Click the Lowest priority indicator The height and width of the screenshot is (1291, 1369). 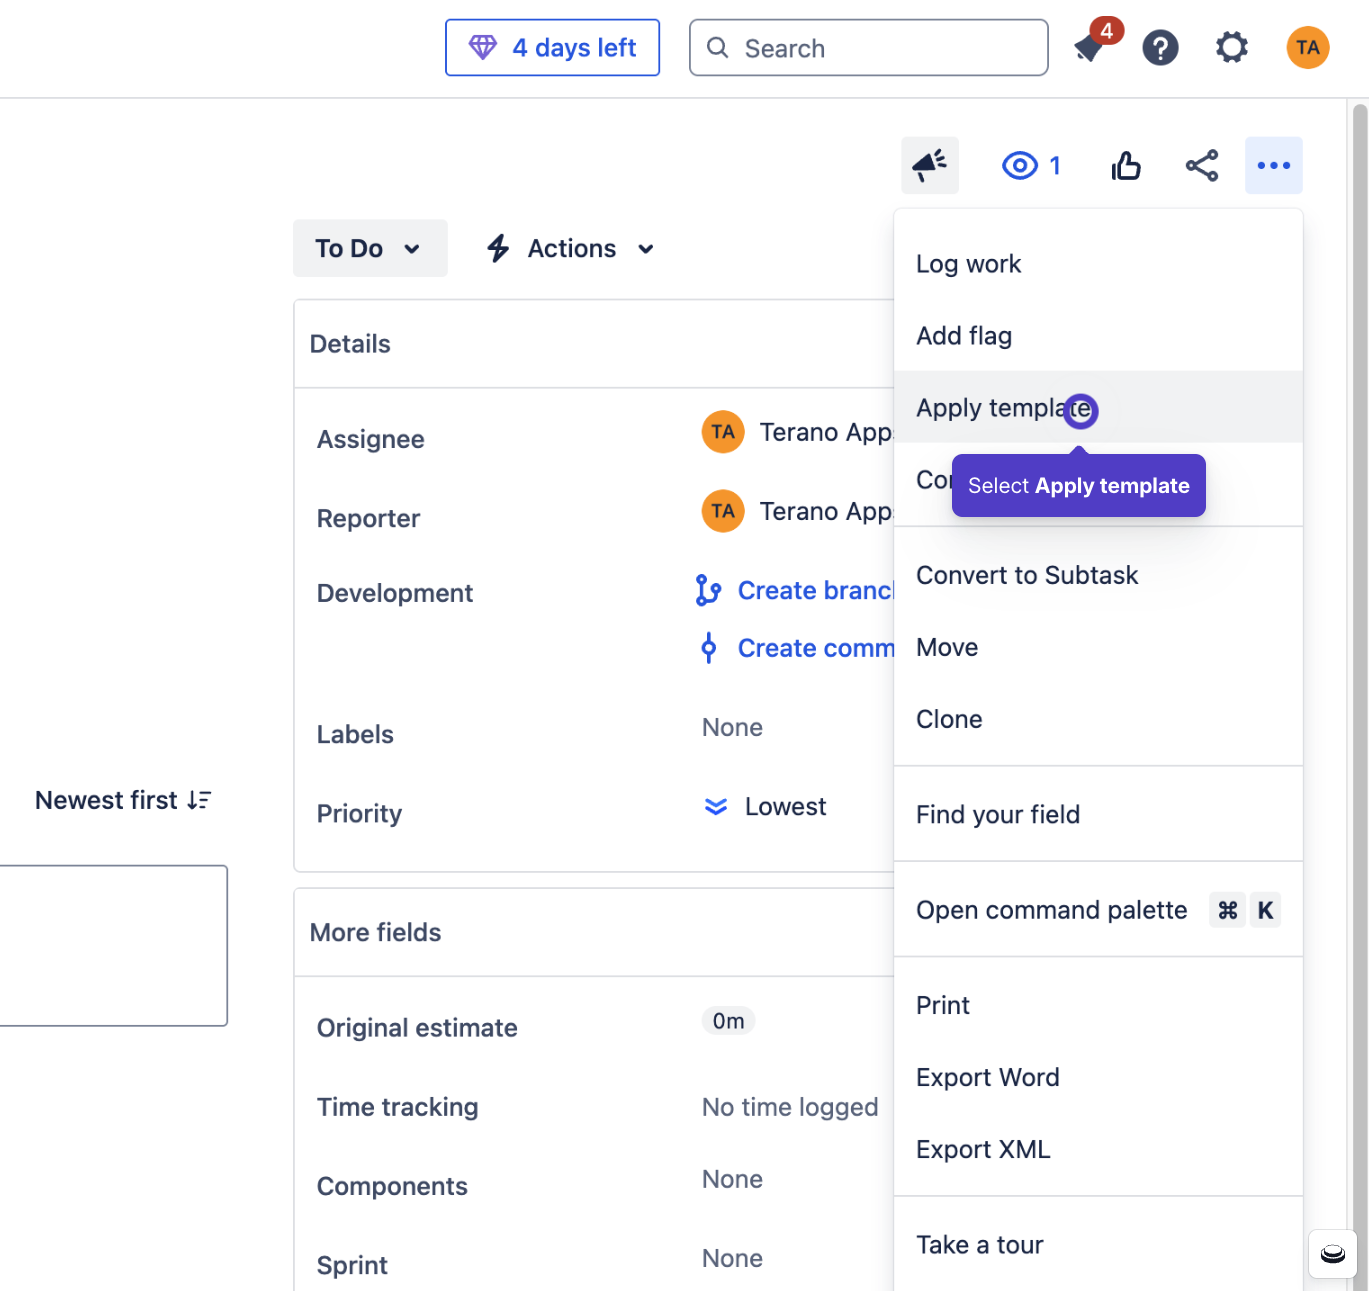[x=764, y=806]
